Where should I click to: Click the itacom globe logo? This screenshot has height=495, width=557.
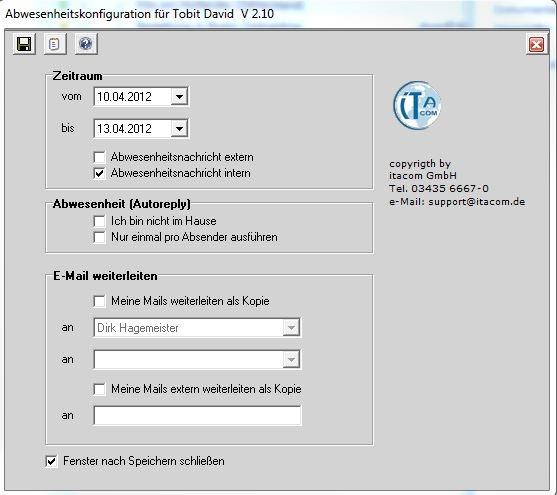pos(417,105)
